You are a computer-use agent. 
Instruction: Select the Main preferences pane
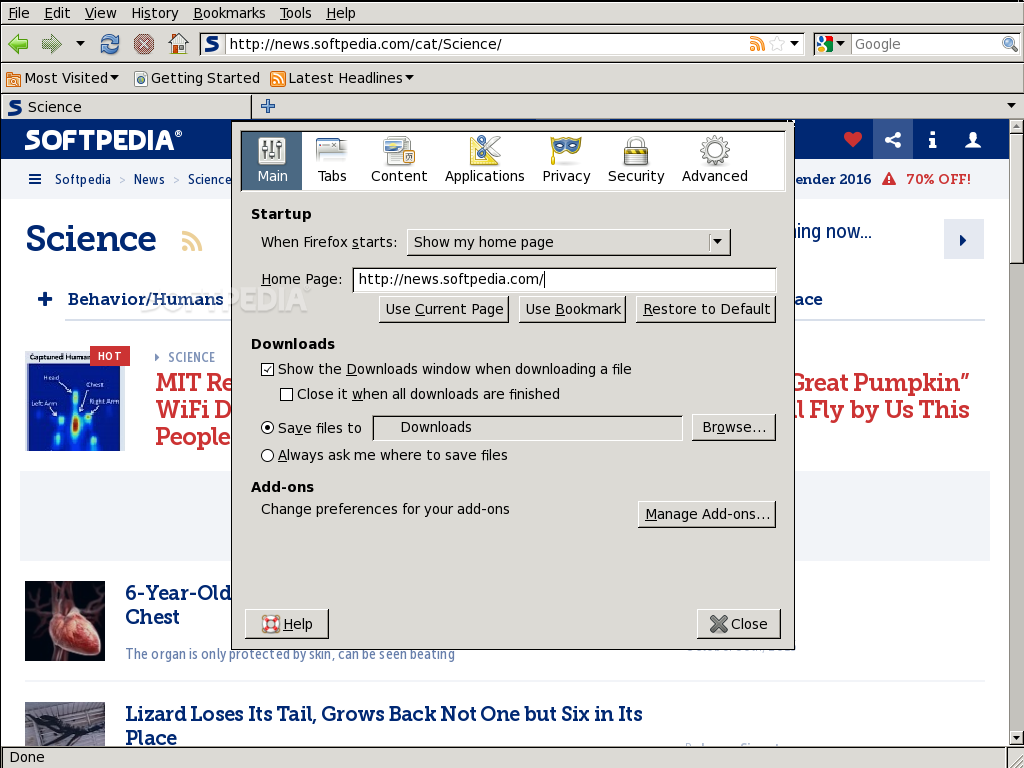(272, 161)
